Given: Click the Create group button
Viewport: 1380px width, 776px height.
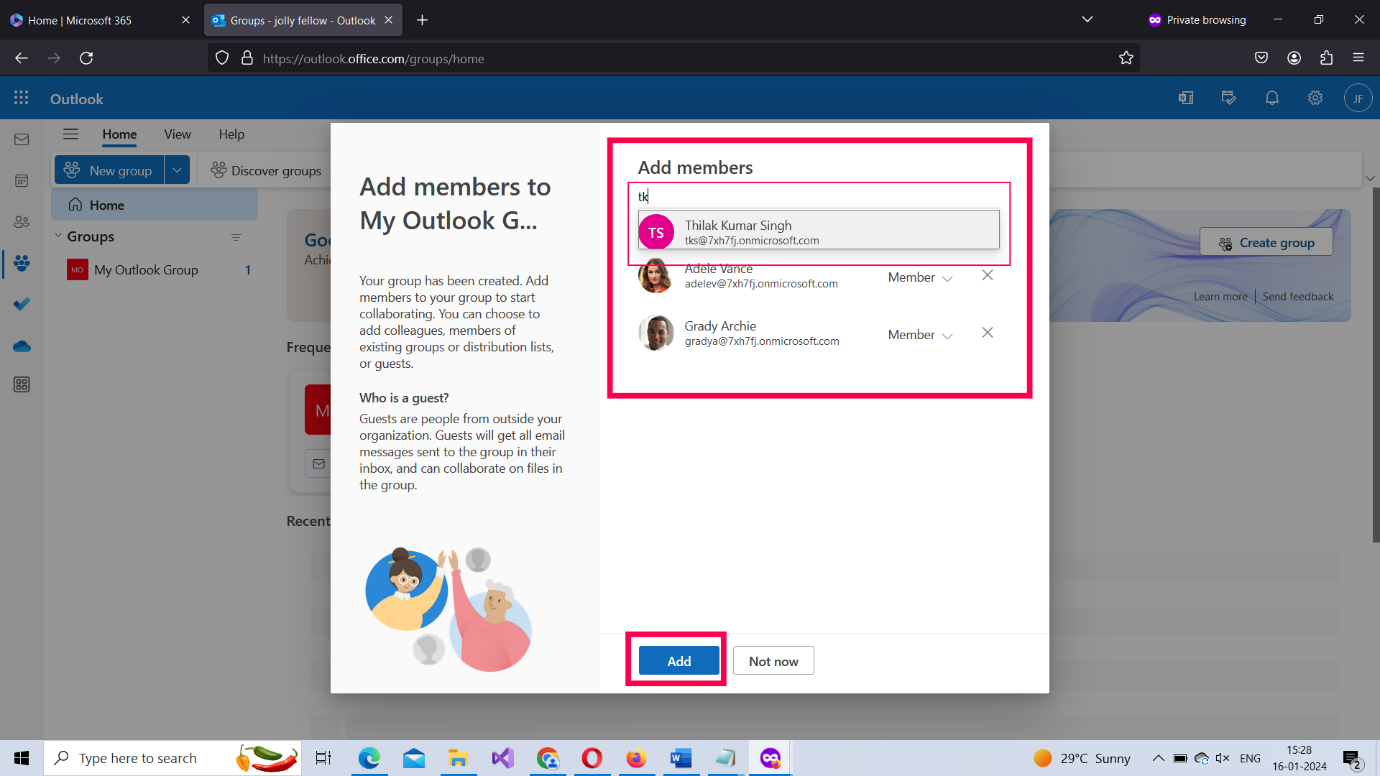Looking at the screenshot, I should [x=1266, y=242].
